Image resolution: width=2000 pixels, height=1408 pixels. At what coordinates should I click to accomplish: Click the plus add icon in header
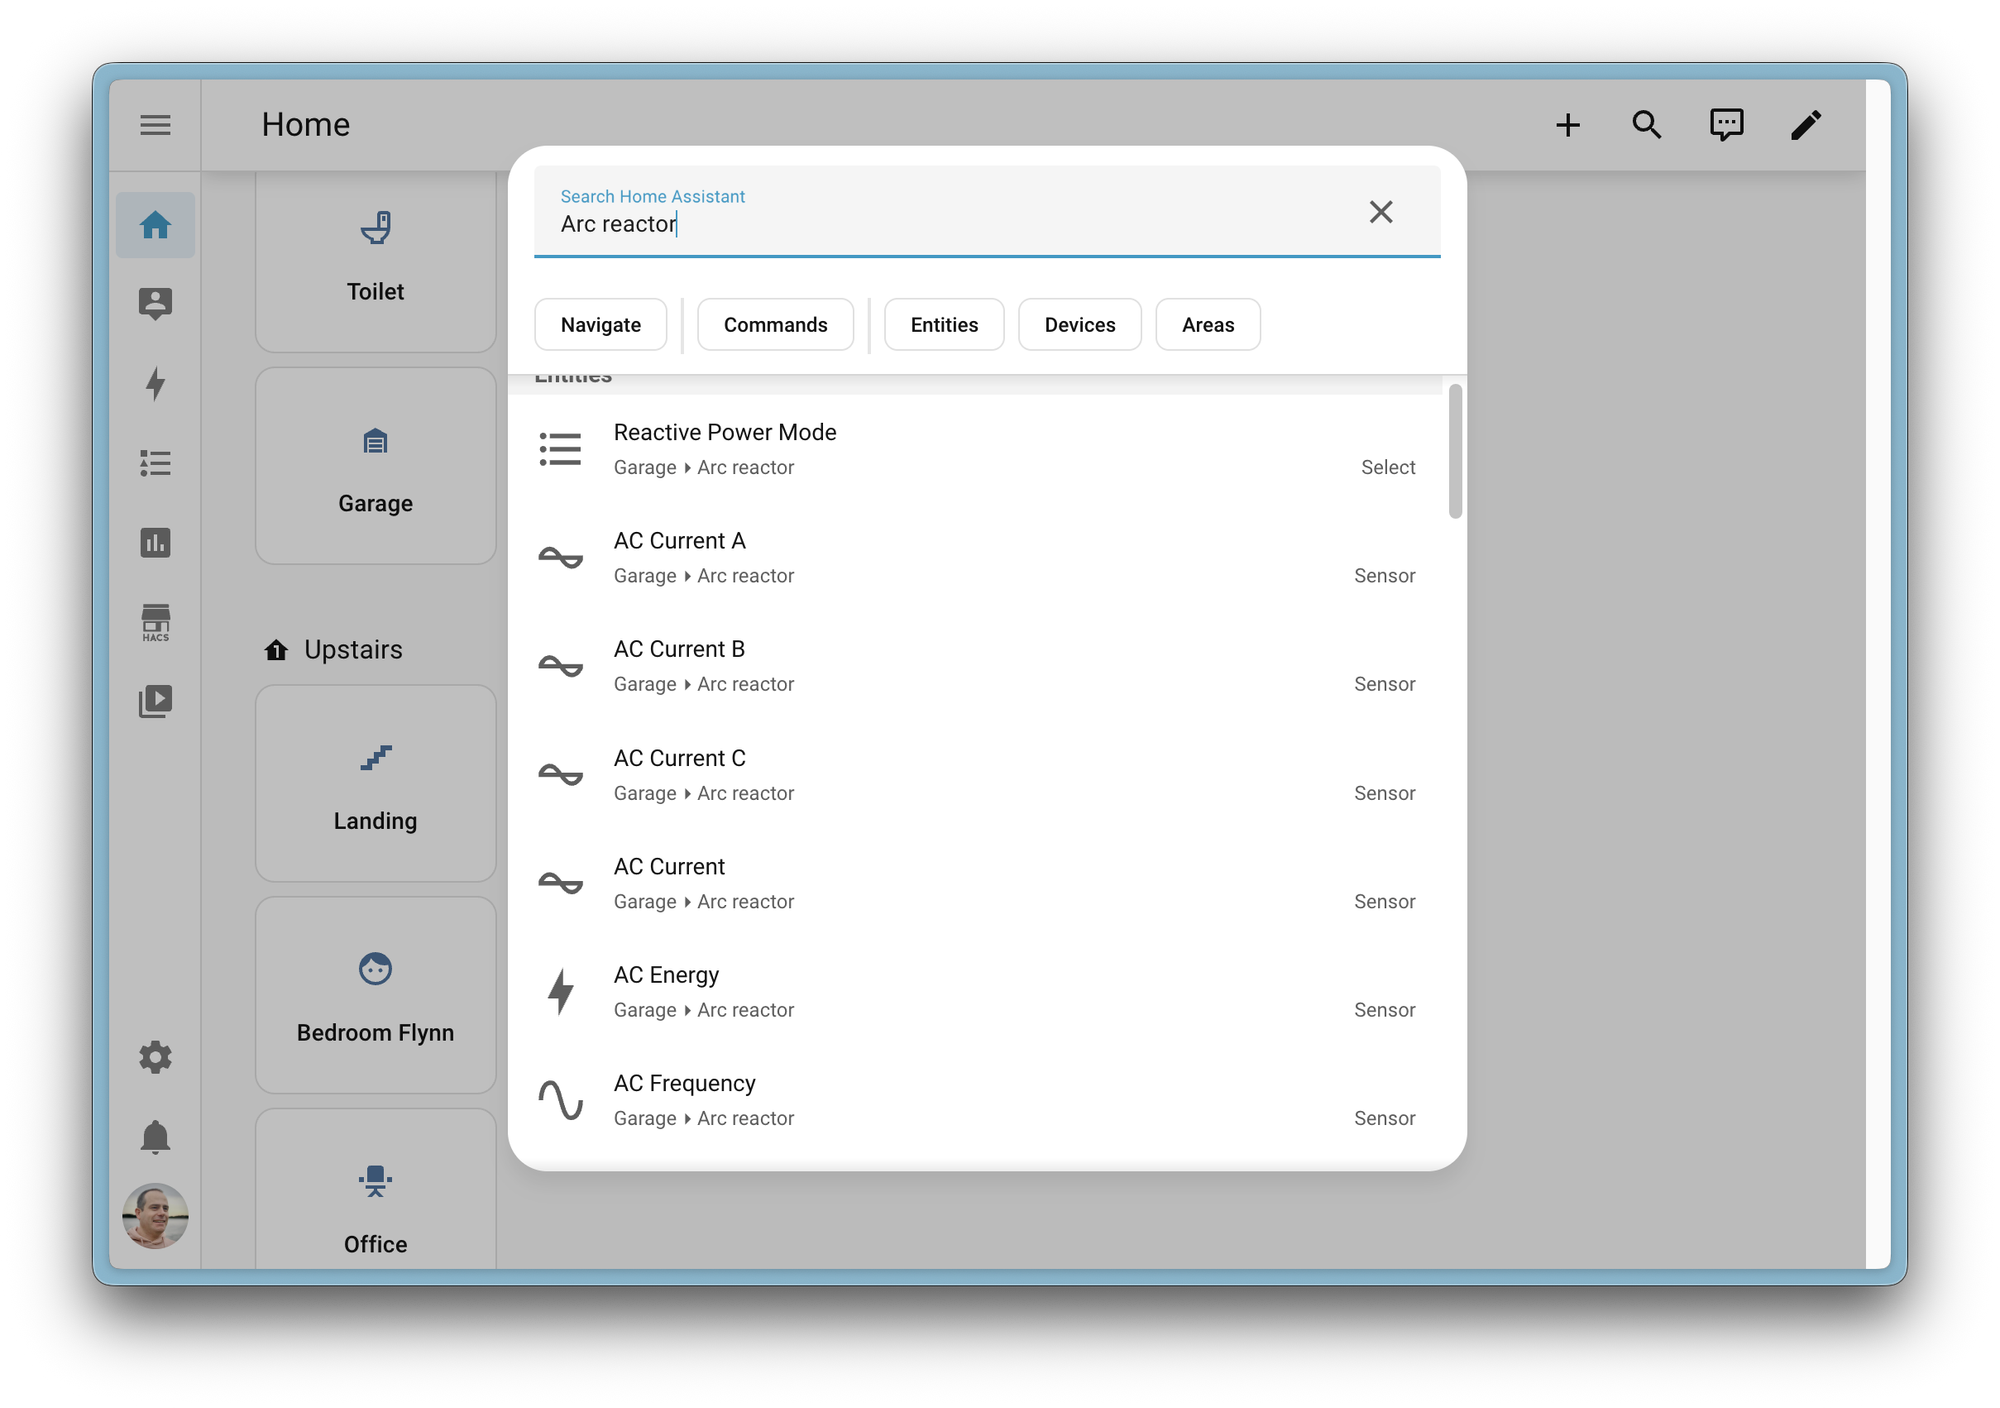(x=1568, y=125)
